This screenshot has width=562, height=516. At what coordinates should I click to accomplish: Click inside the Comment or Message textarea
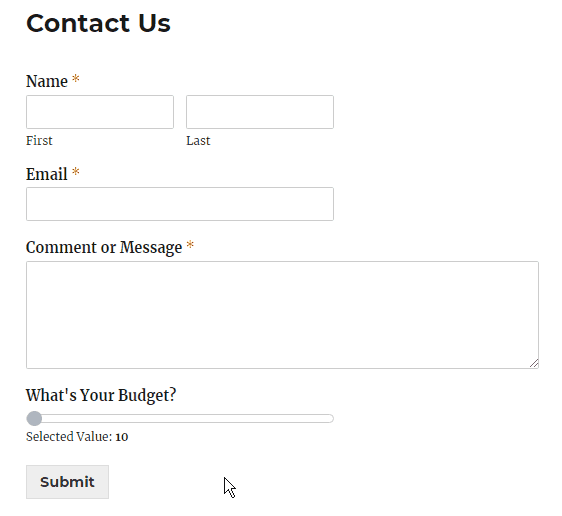click(282, 315)
